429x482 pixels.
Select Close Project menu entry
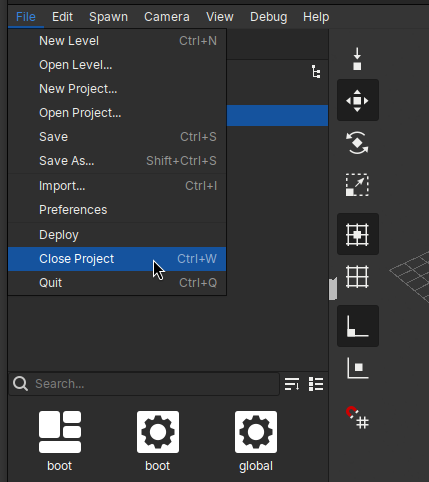pyautogui.click(x=117, y=259)
